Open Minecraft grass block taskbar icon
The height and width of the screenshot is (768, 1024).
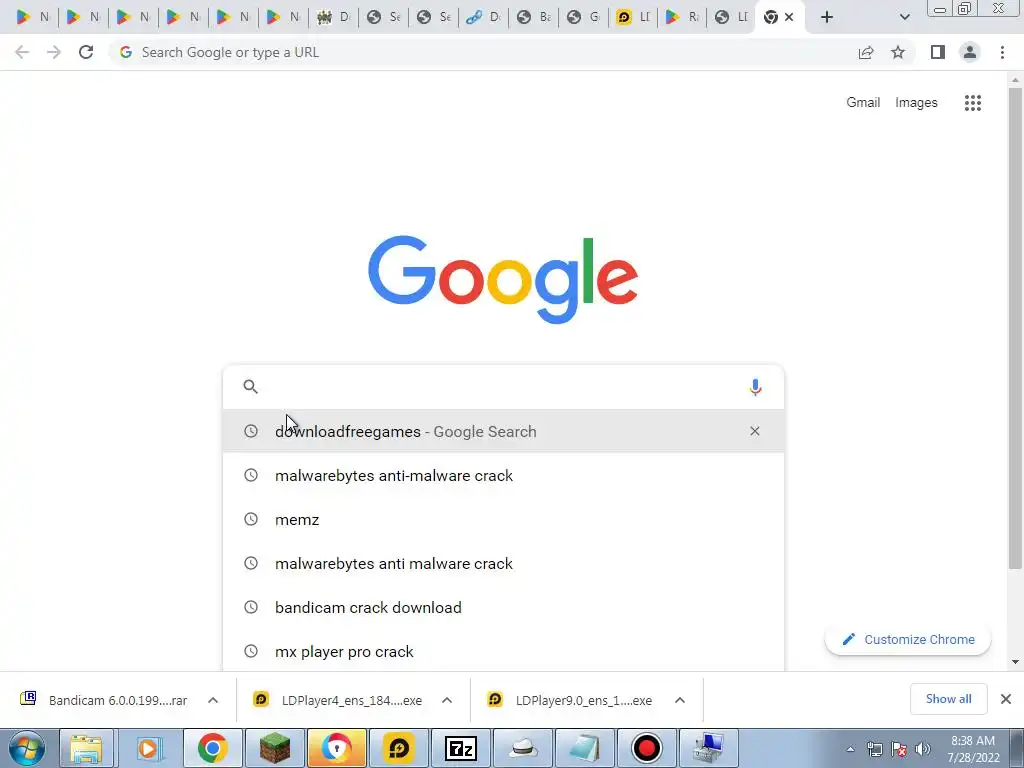pyautogui.click(x=275, y=748)
